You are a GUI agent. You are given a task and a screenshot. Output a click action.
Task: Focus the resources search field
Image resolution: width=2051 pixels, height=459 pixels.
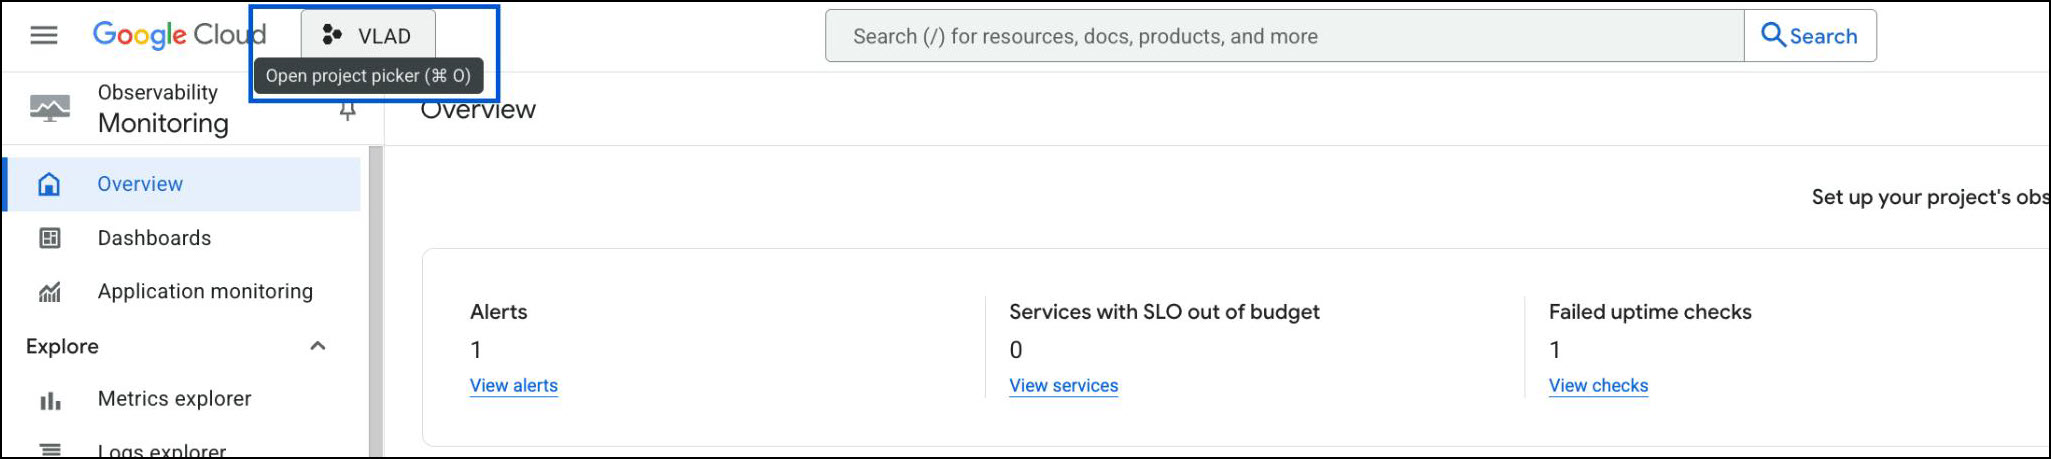pos(1284,36)
